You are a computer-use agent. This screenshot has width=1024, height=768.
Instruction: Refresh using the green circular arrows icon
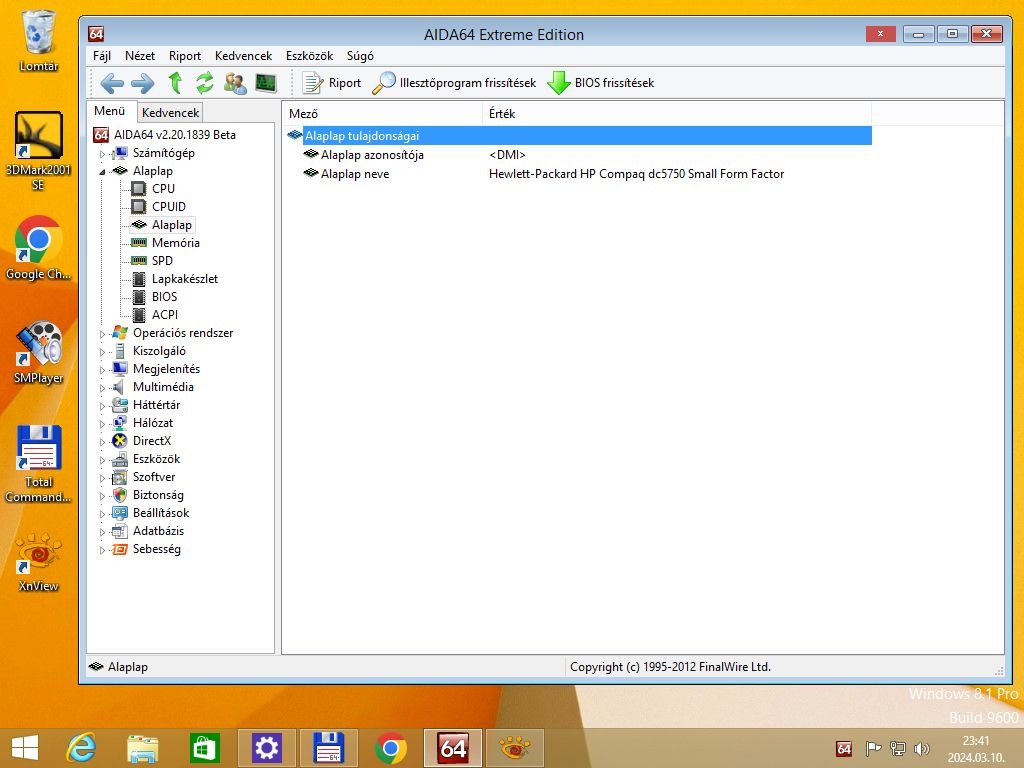[205, 83]
